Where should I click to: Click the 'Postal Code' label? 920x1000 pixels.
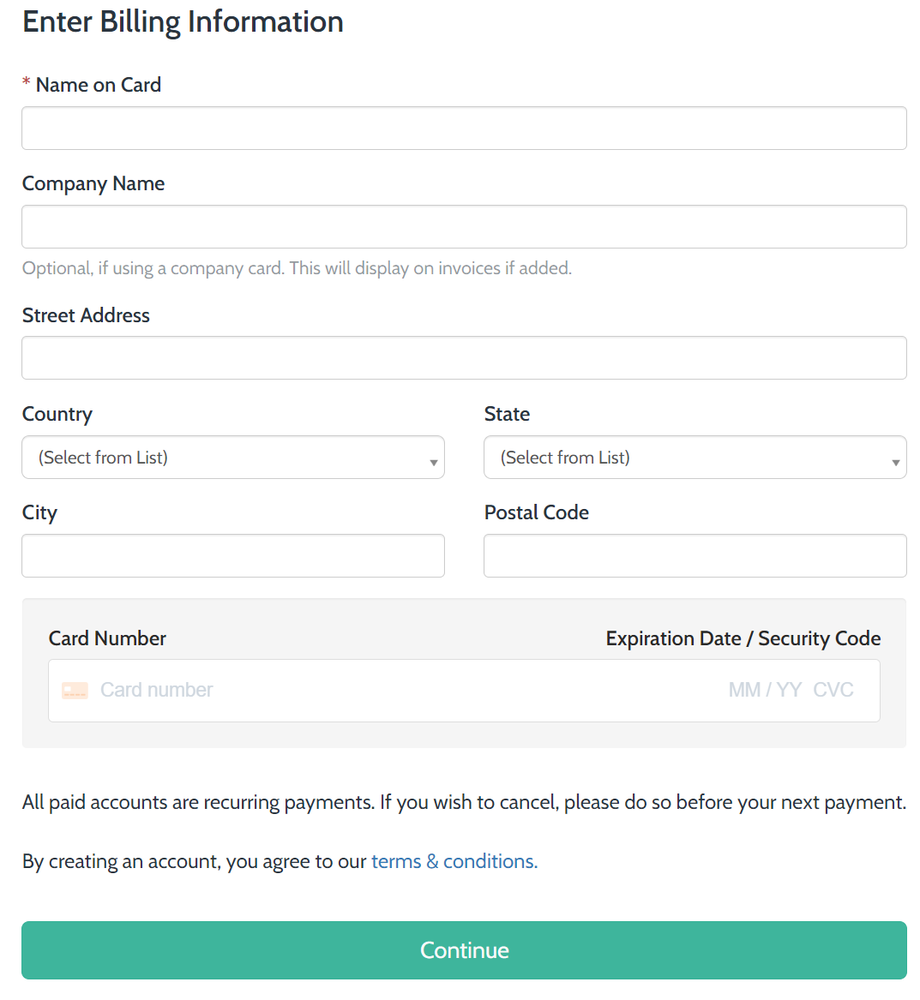pos(536,512)
